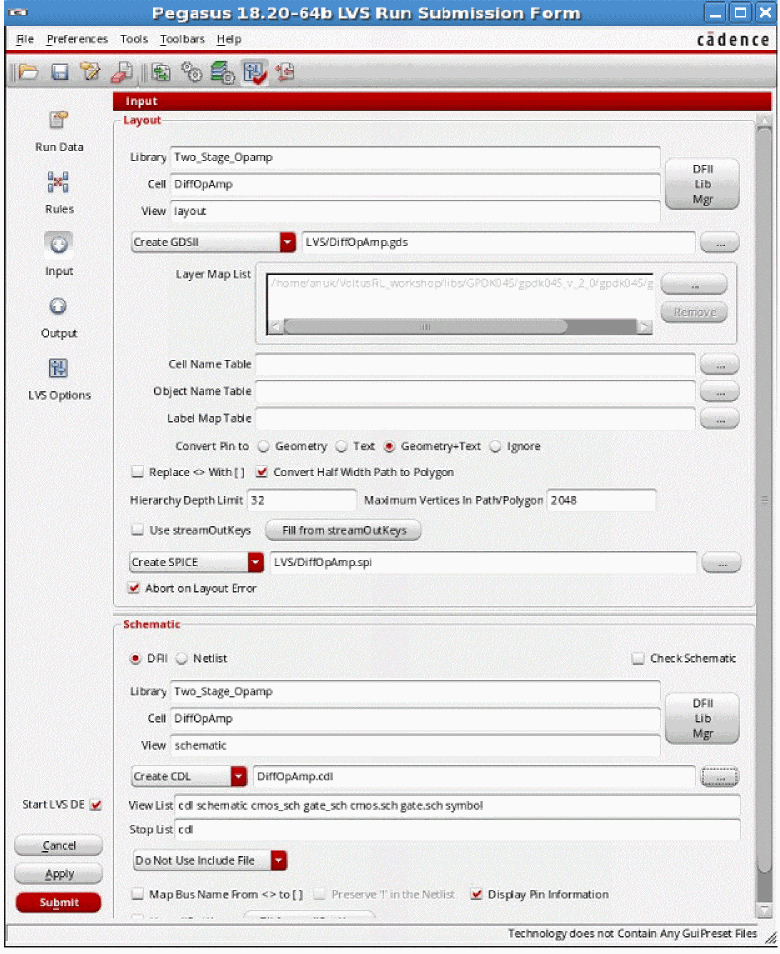The height and width of the screenshot is (954, 780).
Task: Browse for the GDSII file path
Action: (720, 243)
